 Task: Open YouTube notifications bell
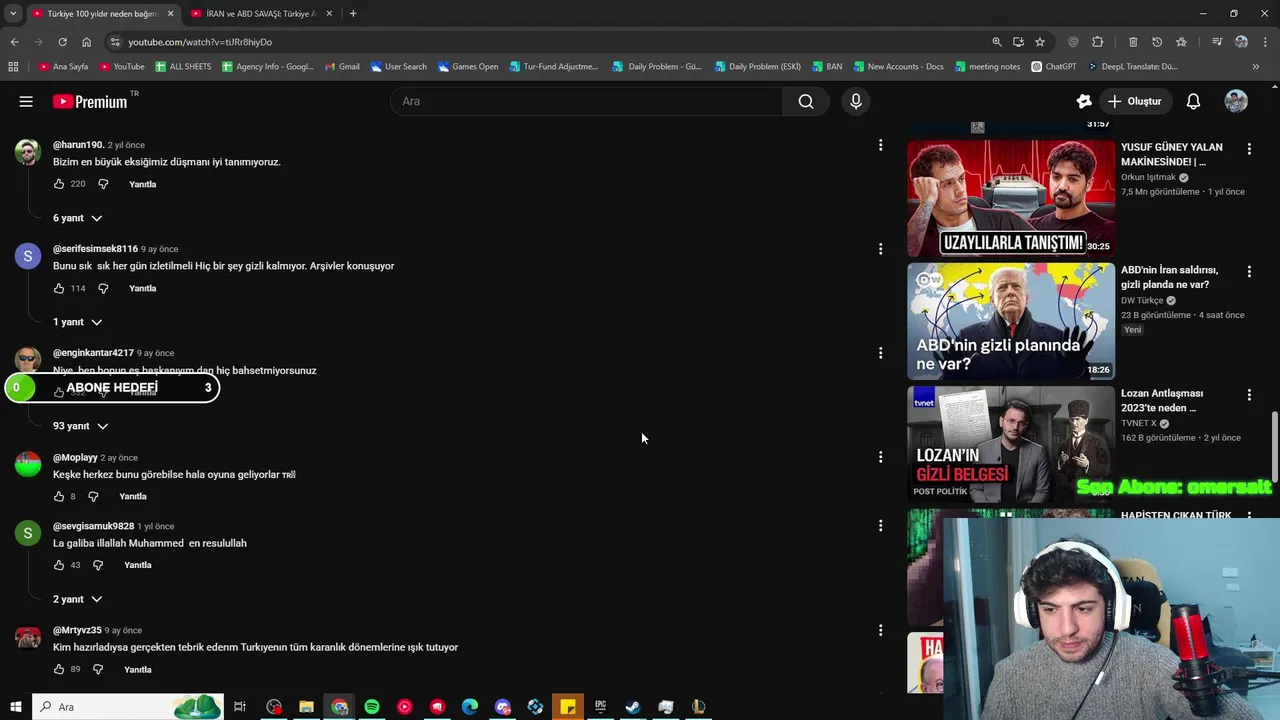click(x=1193, y=101)
